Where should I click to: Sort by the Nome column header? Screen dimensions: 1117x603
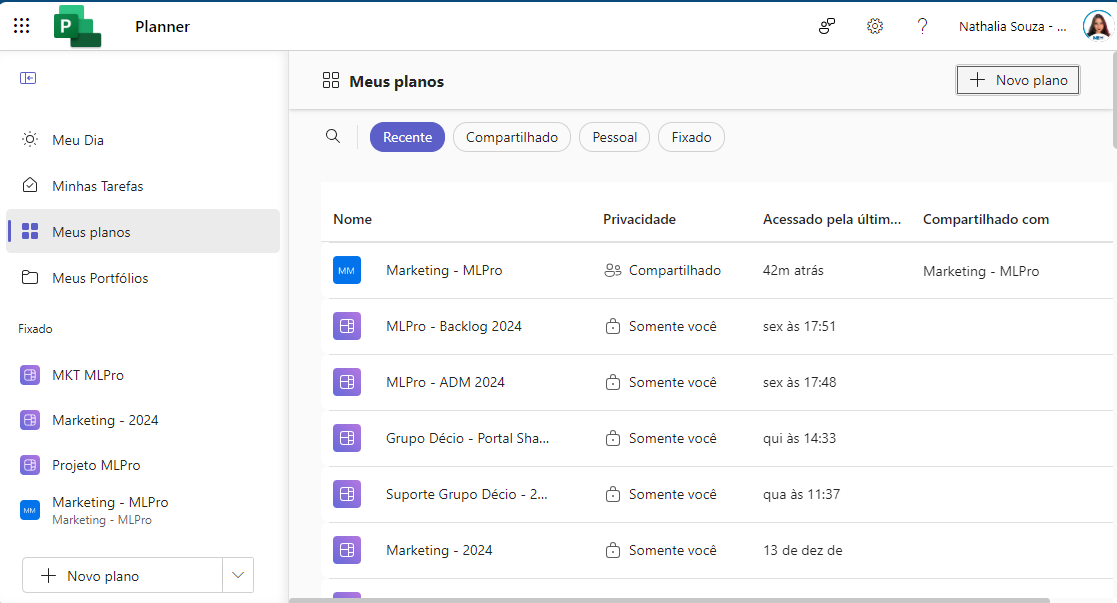tap(352, 219)
